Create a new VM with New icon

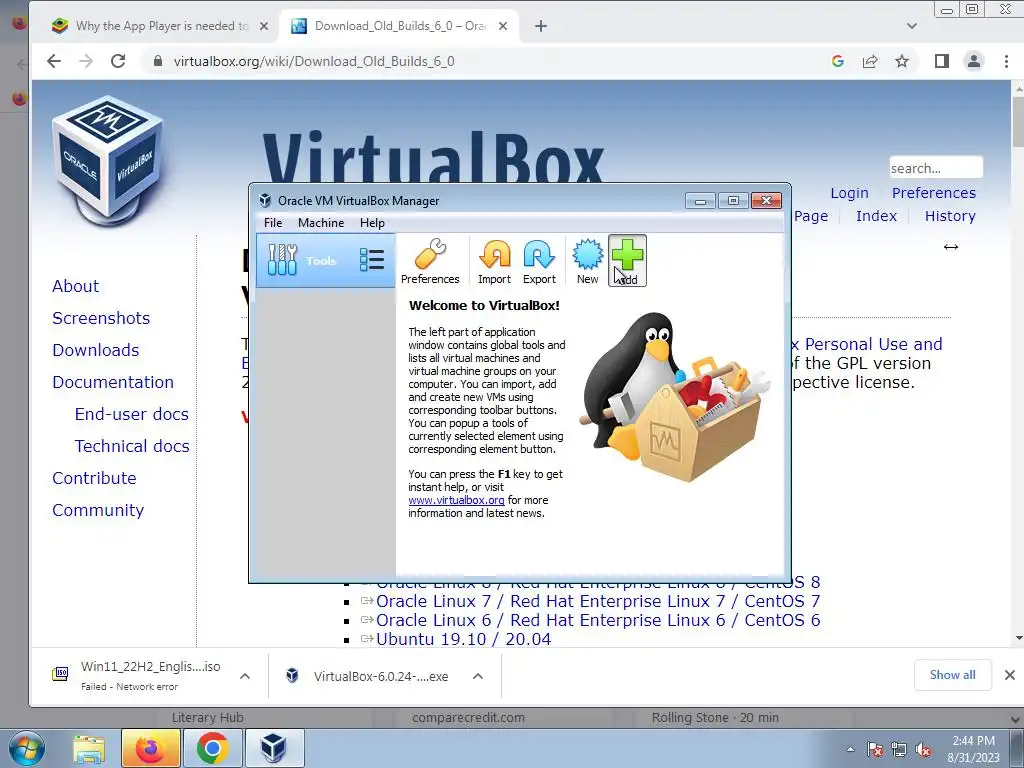587,261
